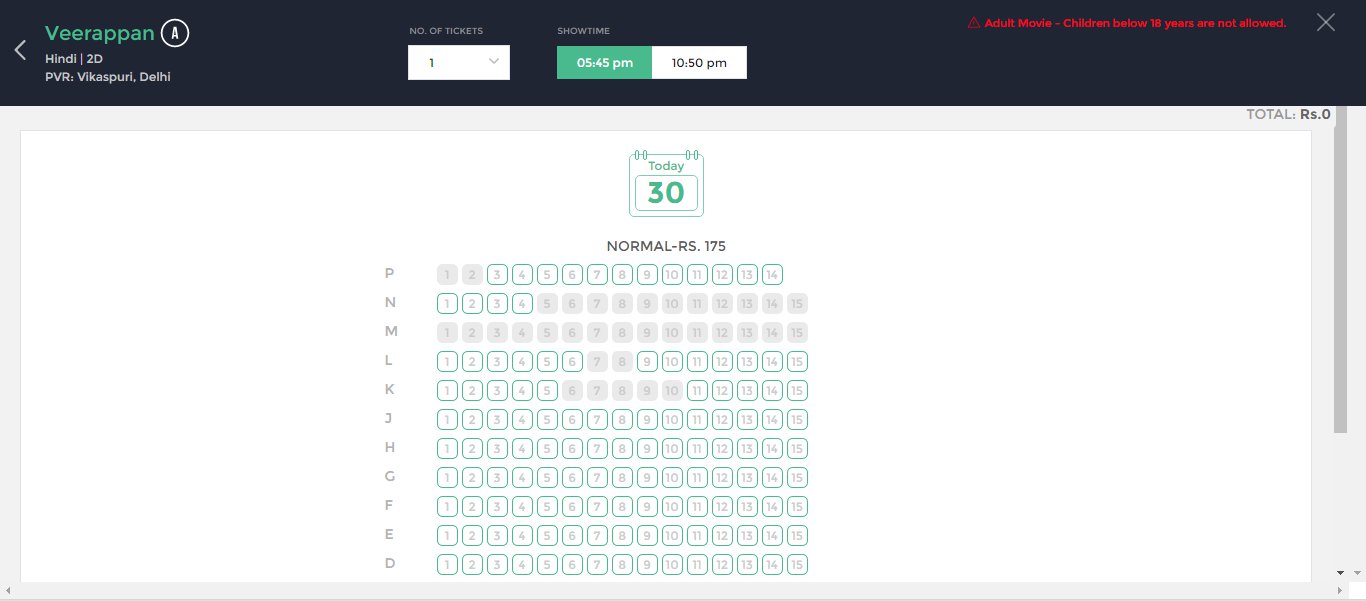Pick seat 10 in row H
1366x601 pixels.
point(672,448)
